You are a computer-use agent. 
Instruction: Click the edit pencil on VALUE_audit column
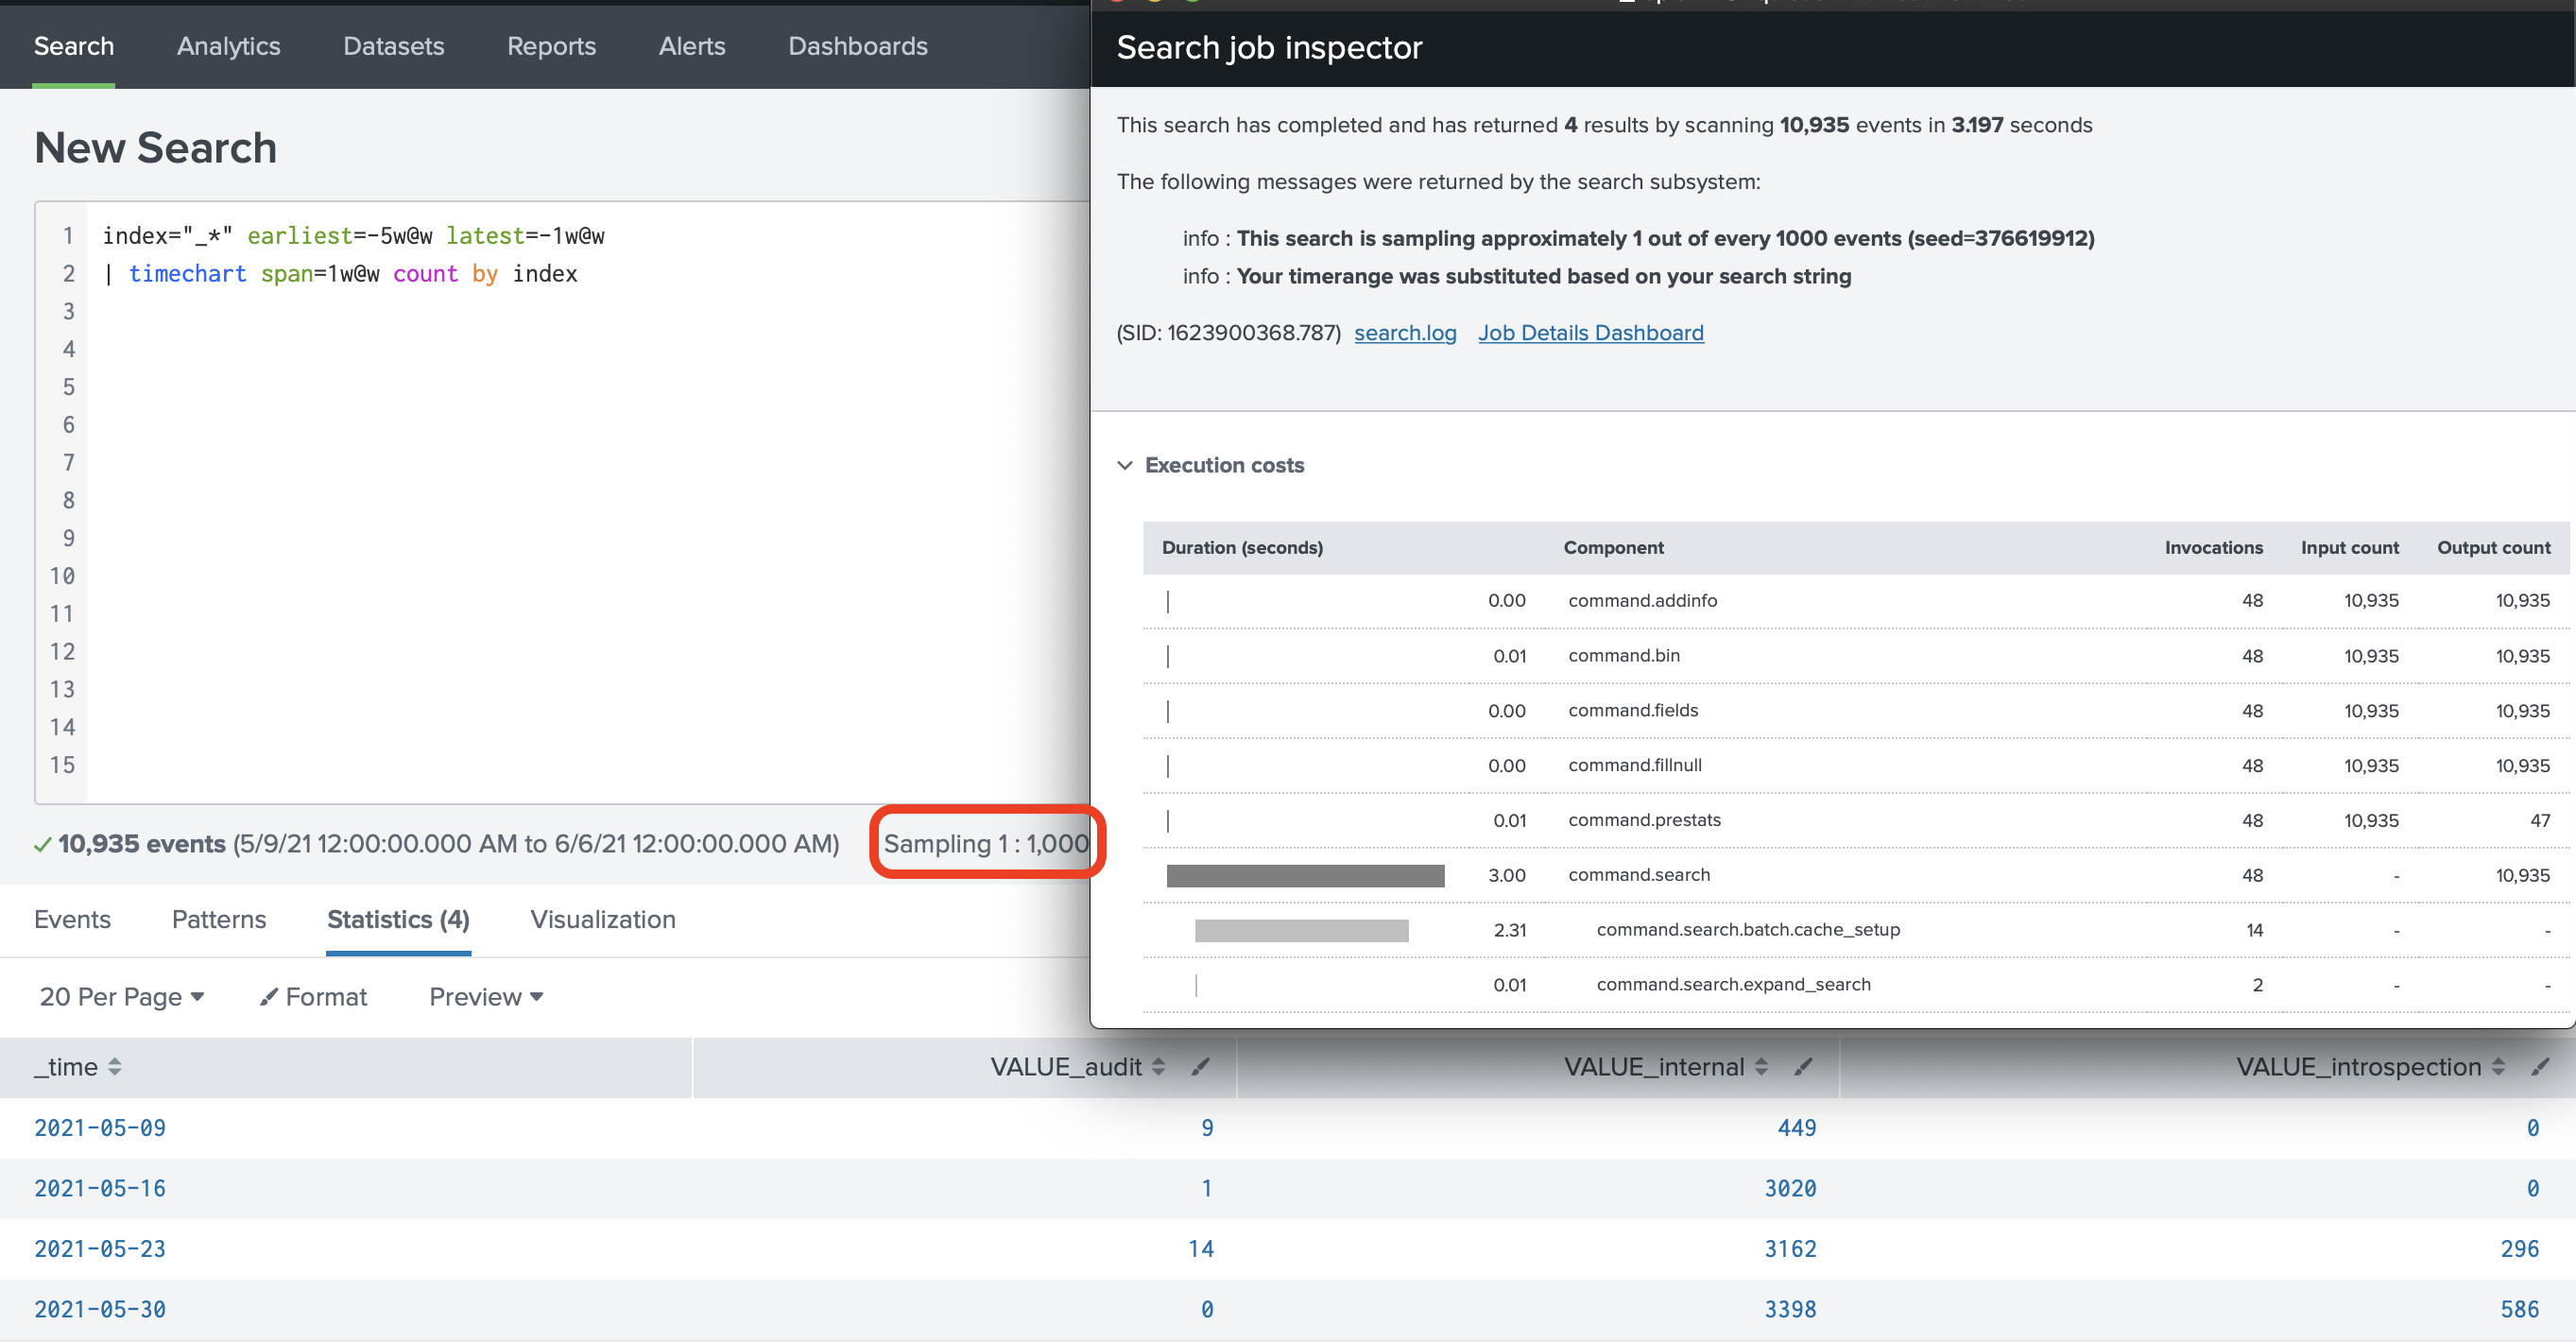[x=1201, y=1066]
